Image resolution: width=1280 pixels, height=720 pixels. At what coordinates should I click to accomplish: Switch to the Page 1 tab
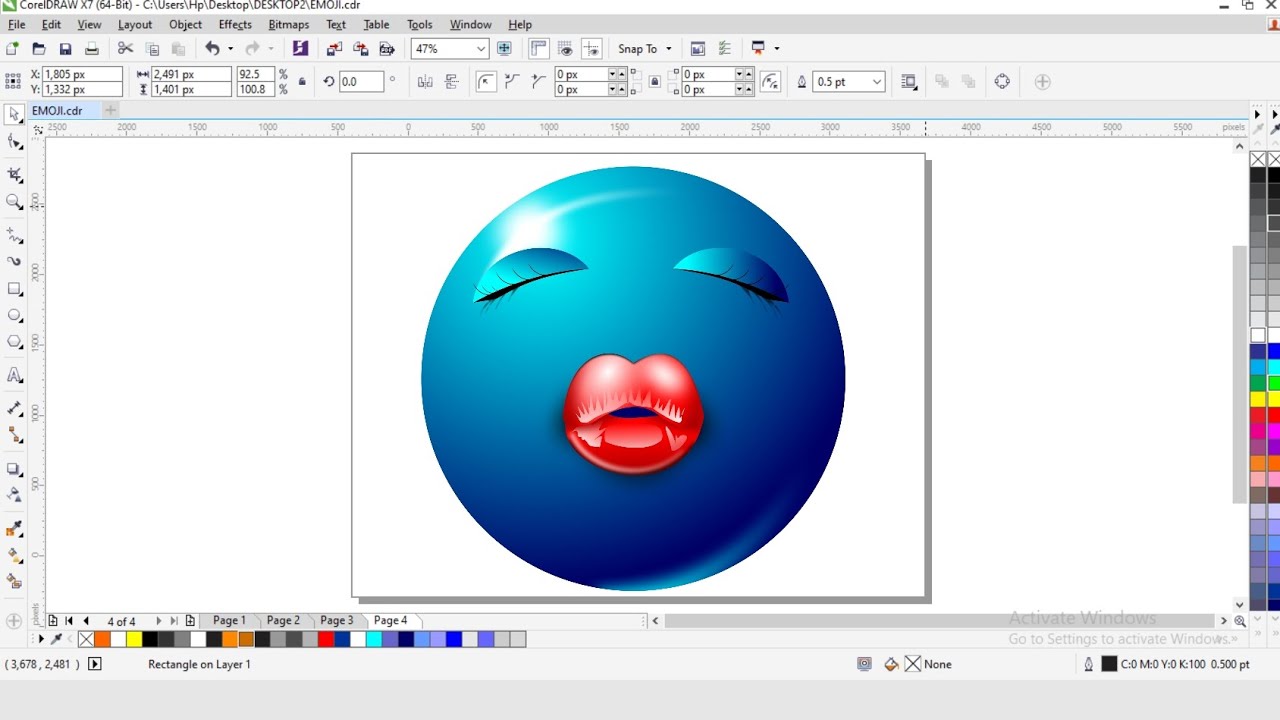tap(229, 621)
